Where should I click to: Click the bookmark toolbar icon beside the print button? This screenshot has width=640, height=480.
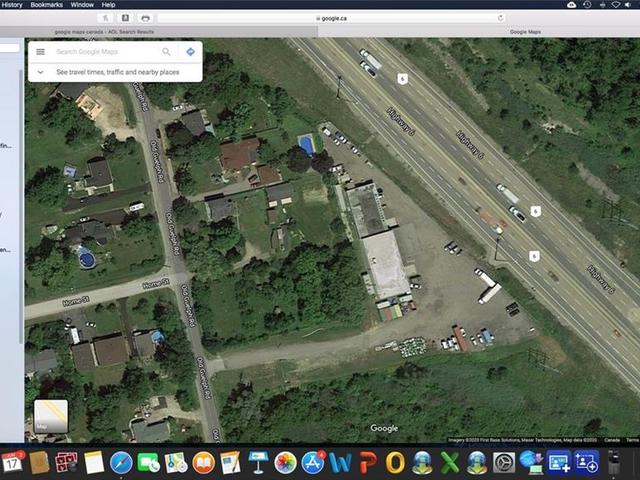(125, 18)
